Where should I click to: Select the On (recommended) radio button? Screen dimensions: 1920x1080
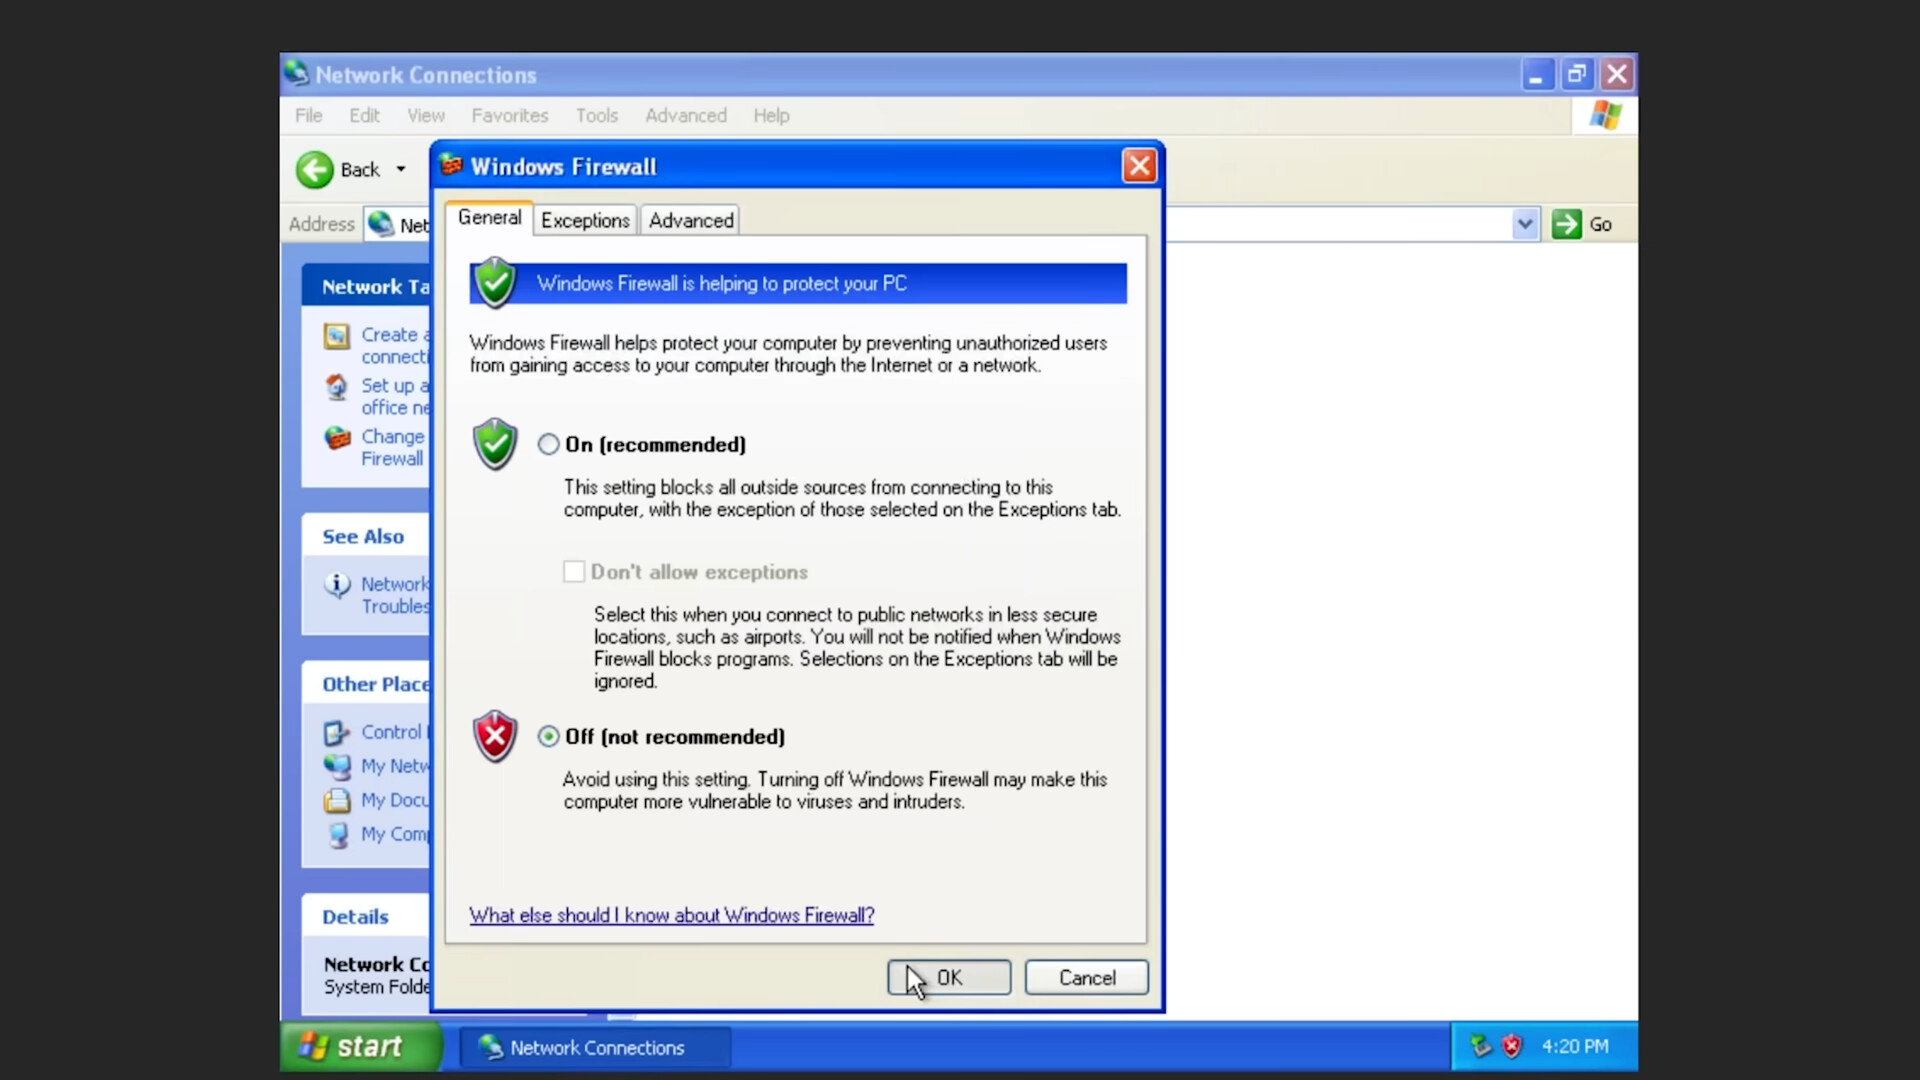click(x=548, y=444)
